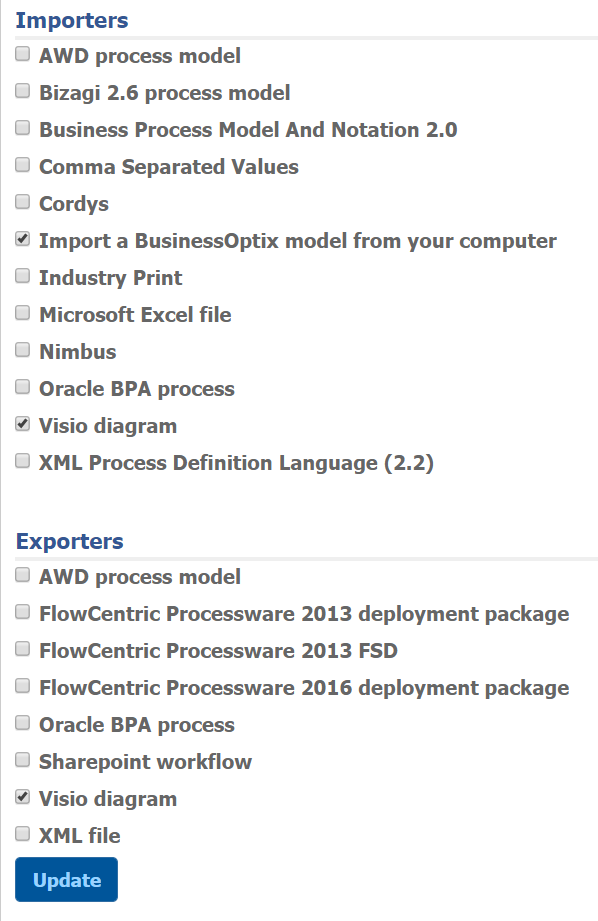
Task: Tick the Nimbus importer checkbox
Action: 22,350
